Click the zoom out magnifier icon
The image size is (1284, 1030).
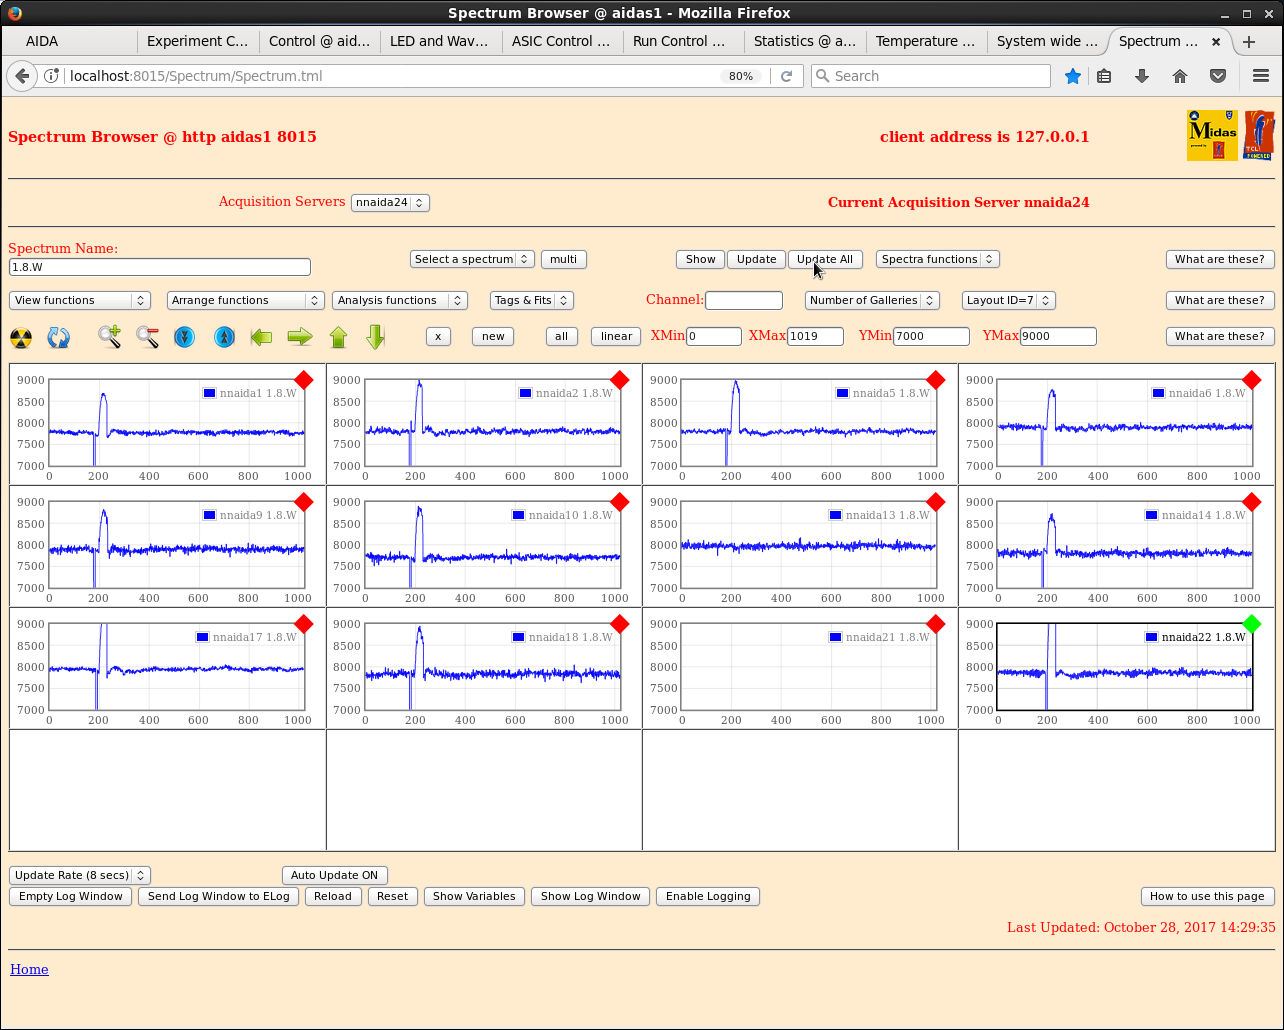(x=147, y=337)
